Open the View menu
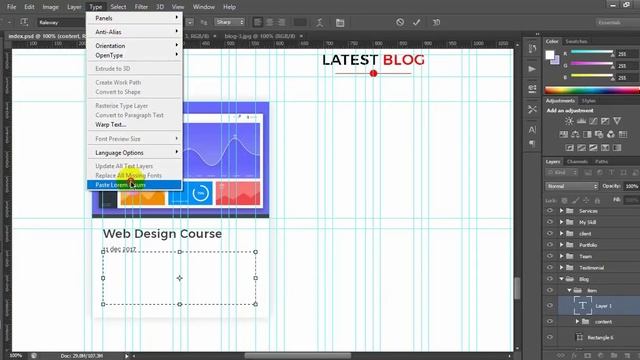This screenshot has width=640, height=360. [178, 7]
